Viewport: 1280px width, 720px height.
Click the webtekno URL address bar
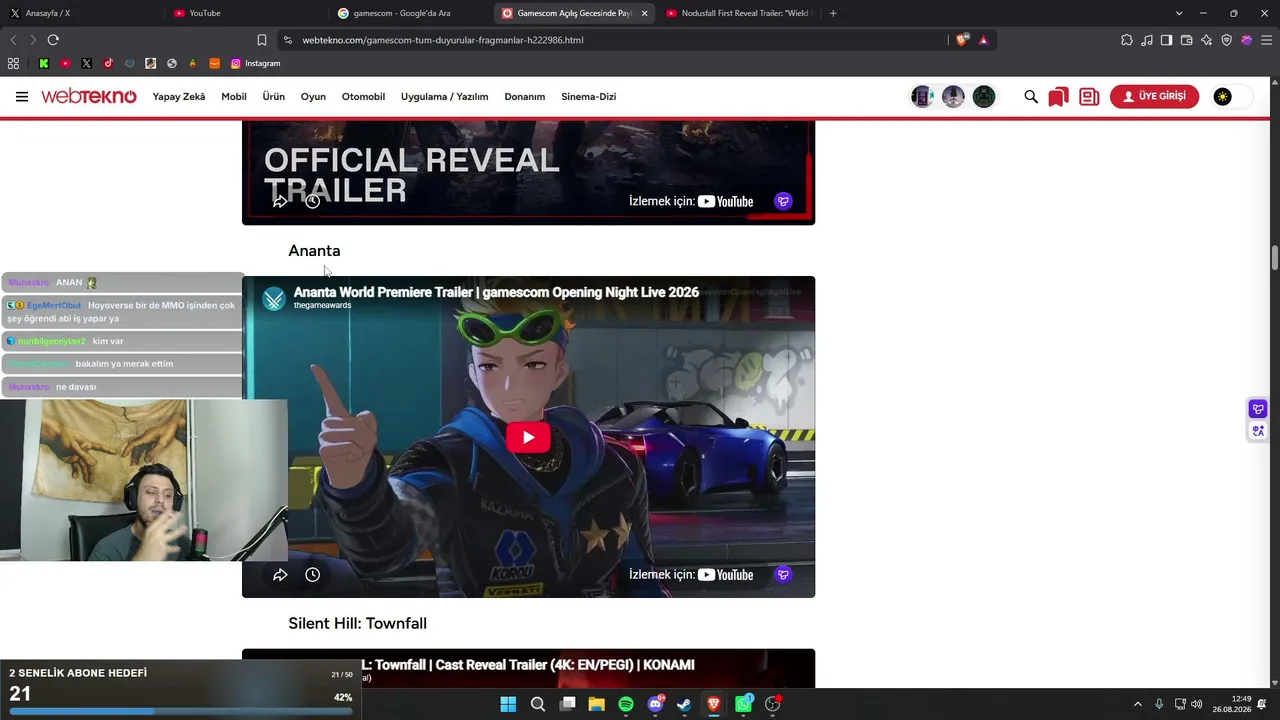click(x=610, y=40)
